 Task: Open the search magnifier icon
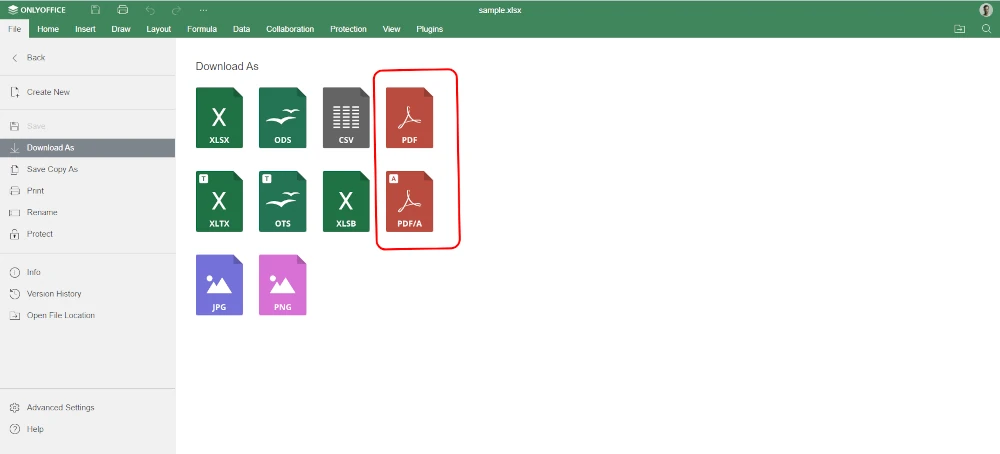point(986,29)
